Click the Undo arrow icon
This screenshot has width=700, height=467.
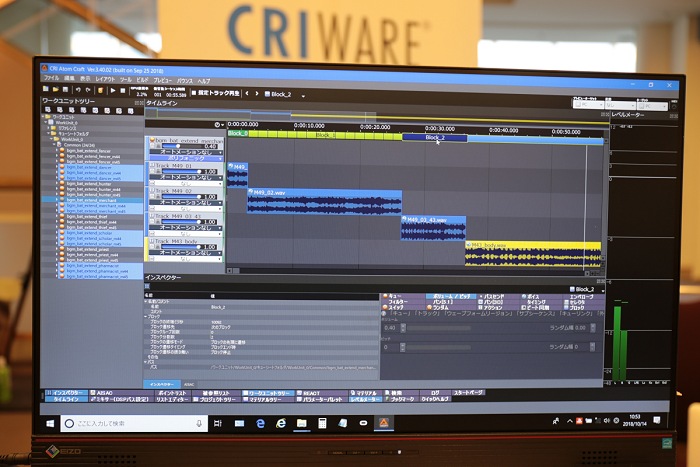point(78,90)
